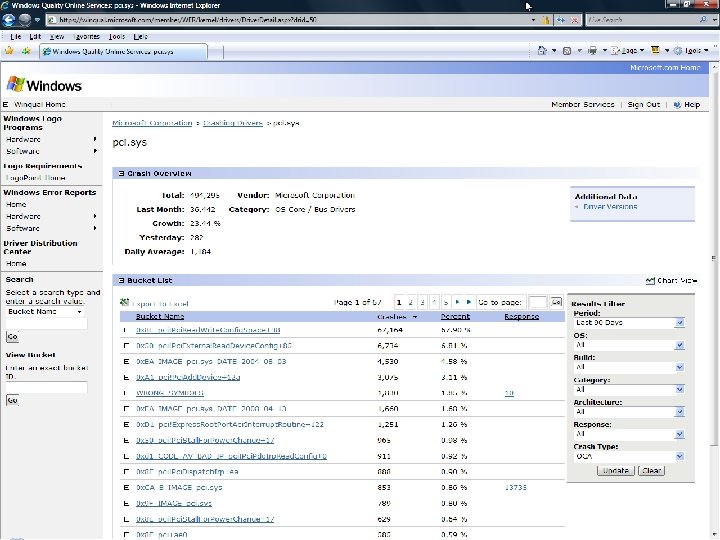Expand Hardware under Windows Error Reports
This screenshot has height=540, width=720.
pyautogui.click(x=95, y=216)
